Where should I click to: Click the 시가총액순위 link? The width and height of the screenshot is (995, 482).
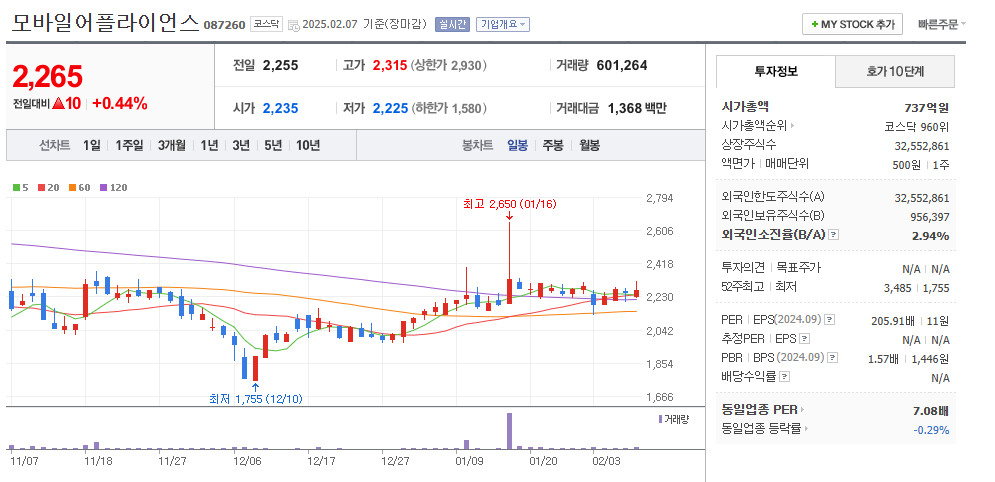[754, 126]
